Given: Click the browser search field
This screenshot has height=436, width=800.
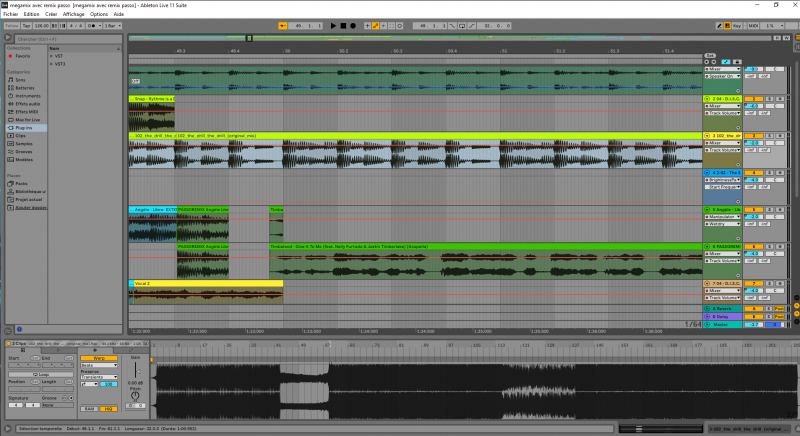Looking at the screenshot, I should pyautogui.click(x=60, y=38).
